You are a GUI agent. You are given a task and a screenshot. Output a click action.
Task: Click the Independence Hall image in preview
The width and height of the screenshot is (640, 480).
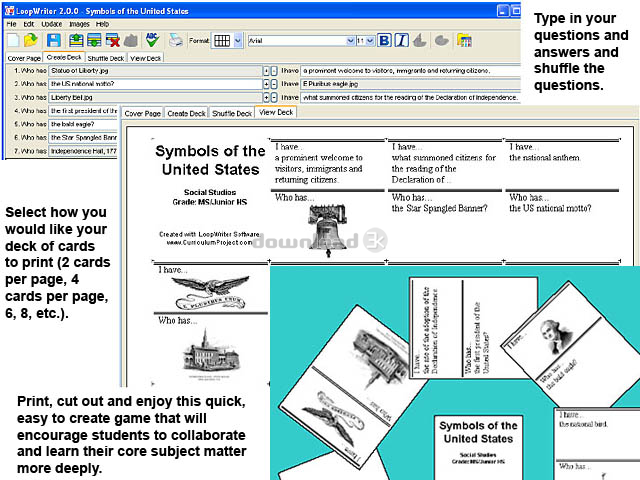point(209,354)
